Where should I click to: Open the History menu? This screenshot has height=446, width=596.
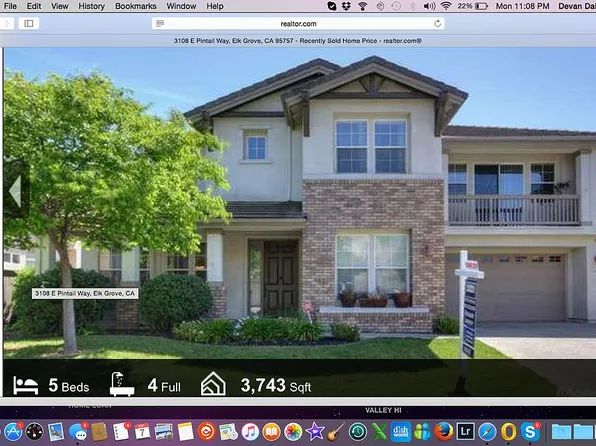pyautogui.click(x=92, y=6)
